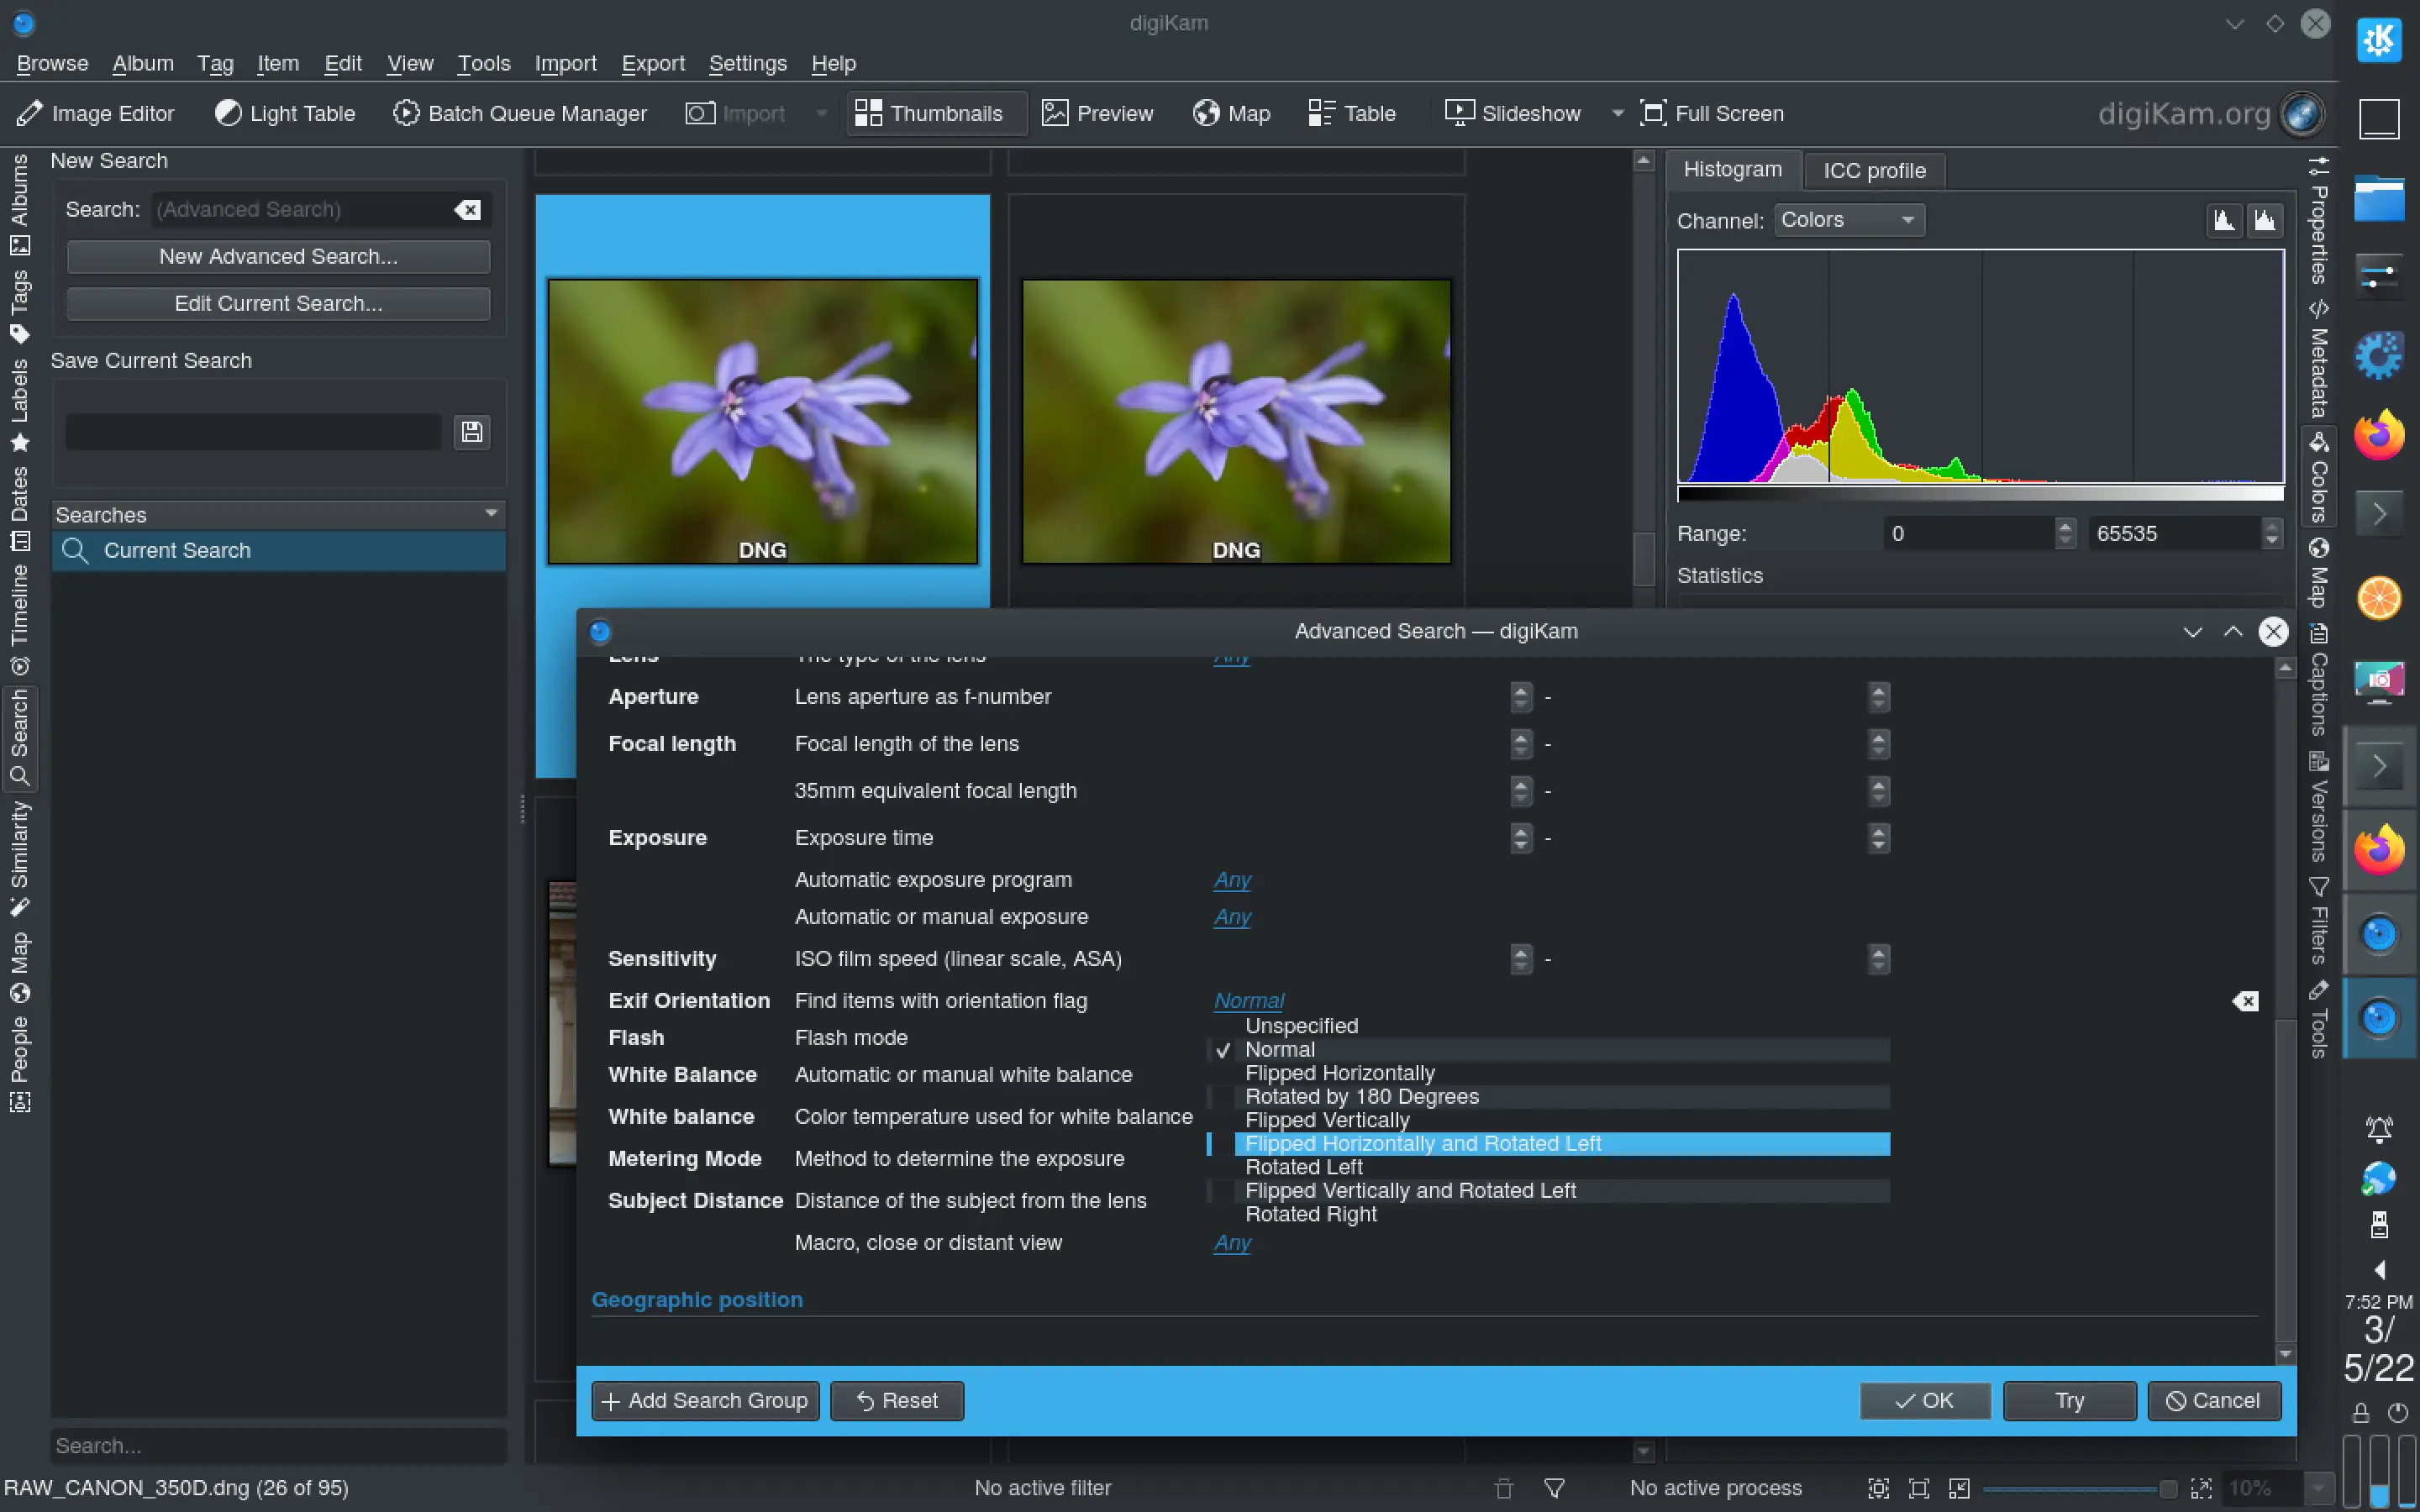This screenshot has width=2420, height=1512.
Task: Open the Slideshow options arrow
Action: point(1617,113)
